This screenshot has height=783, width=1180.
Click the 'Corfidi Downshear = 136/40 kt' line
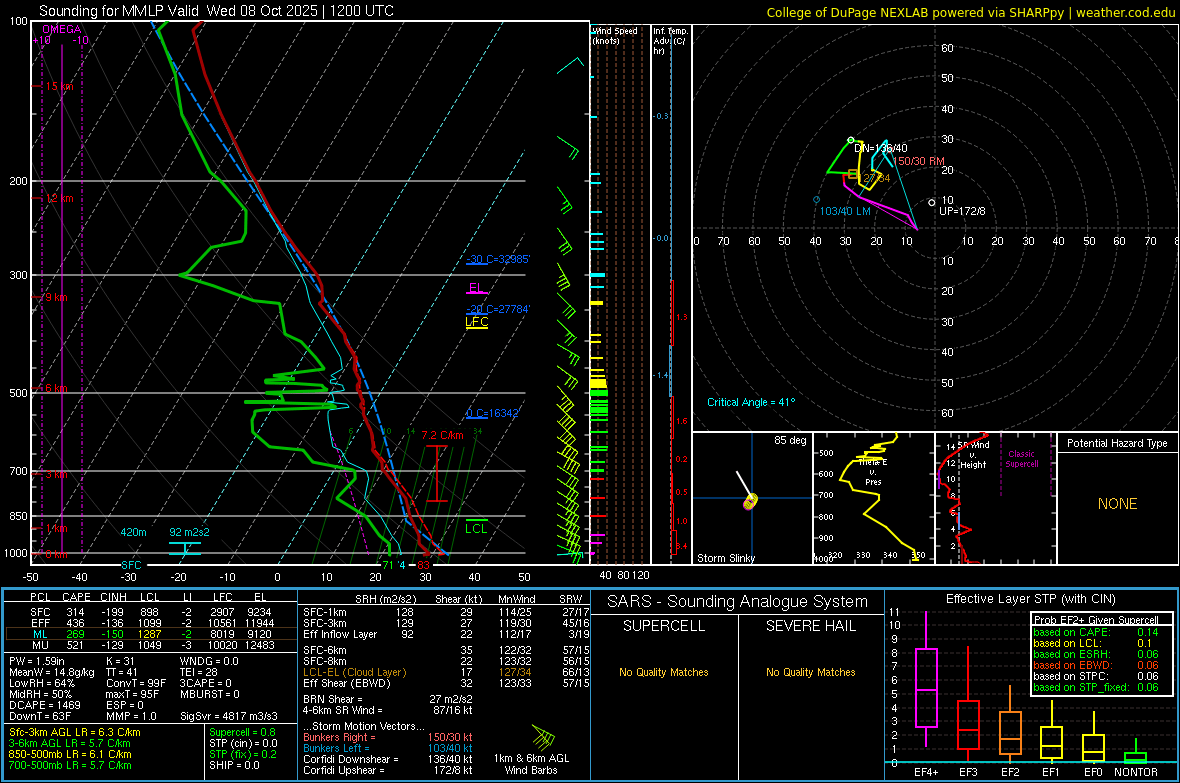point(388,759)
